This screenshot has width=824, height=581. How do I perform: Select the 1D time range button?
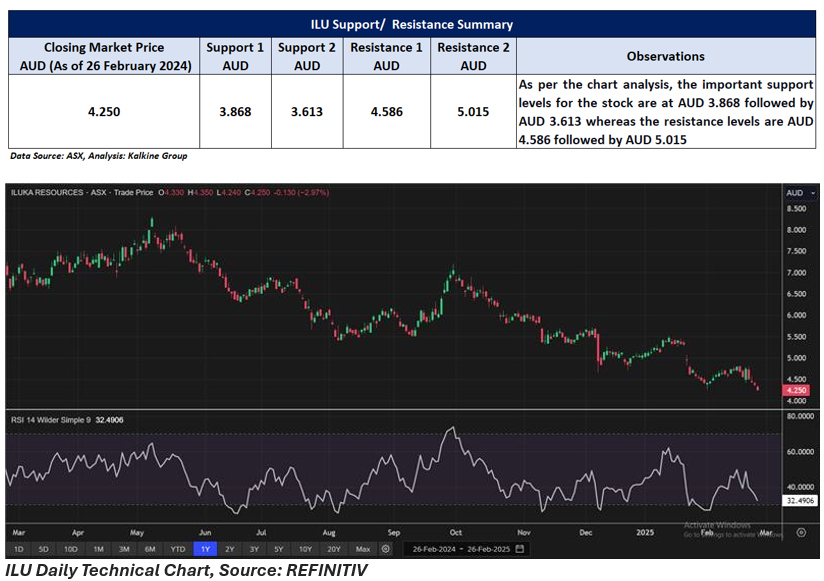(18, 549)
